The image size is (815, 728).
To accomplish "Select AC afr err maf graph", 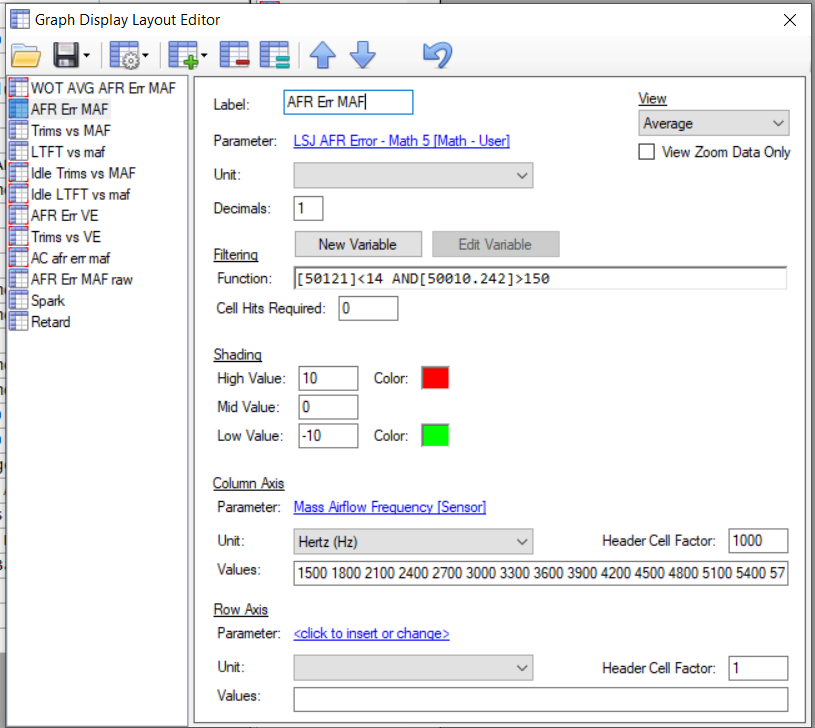I will tap(70, 259).
